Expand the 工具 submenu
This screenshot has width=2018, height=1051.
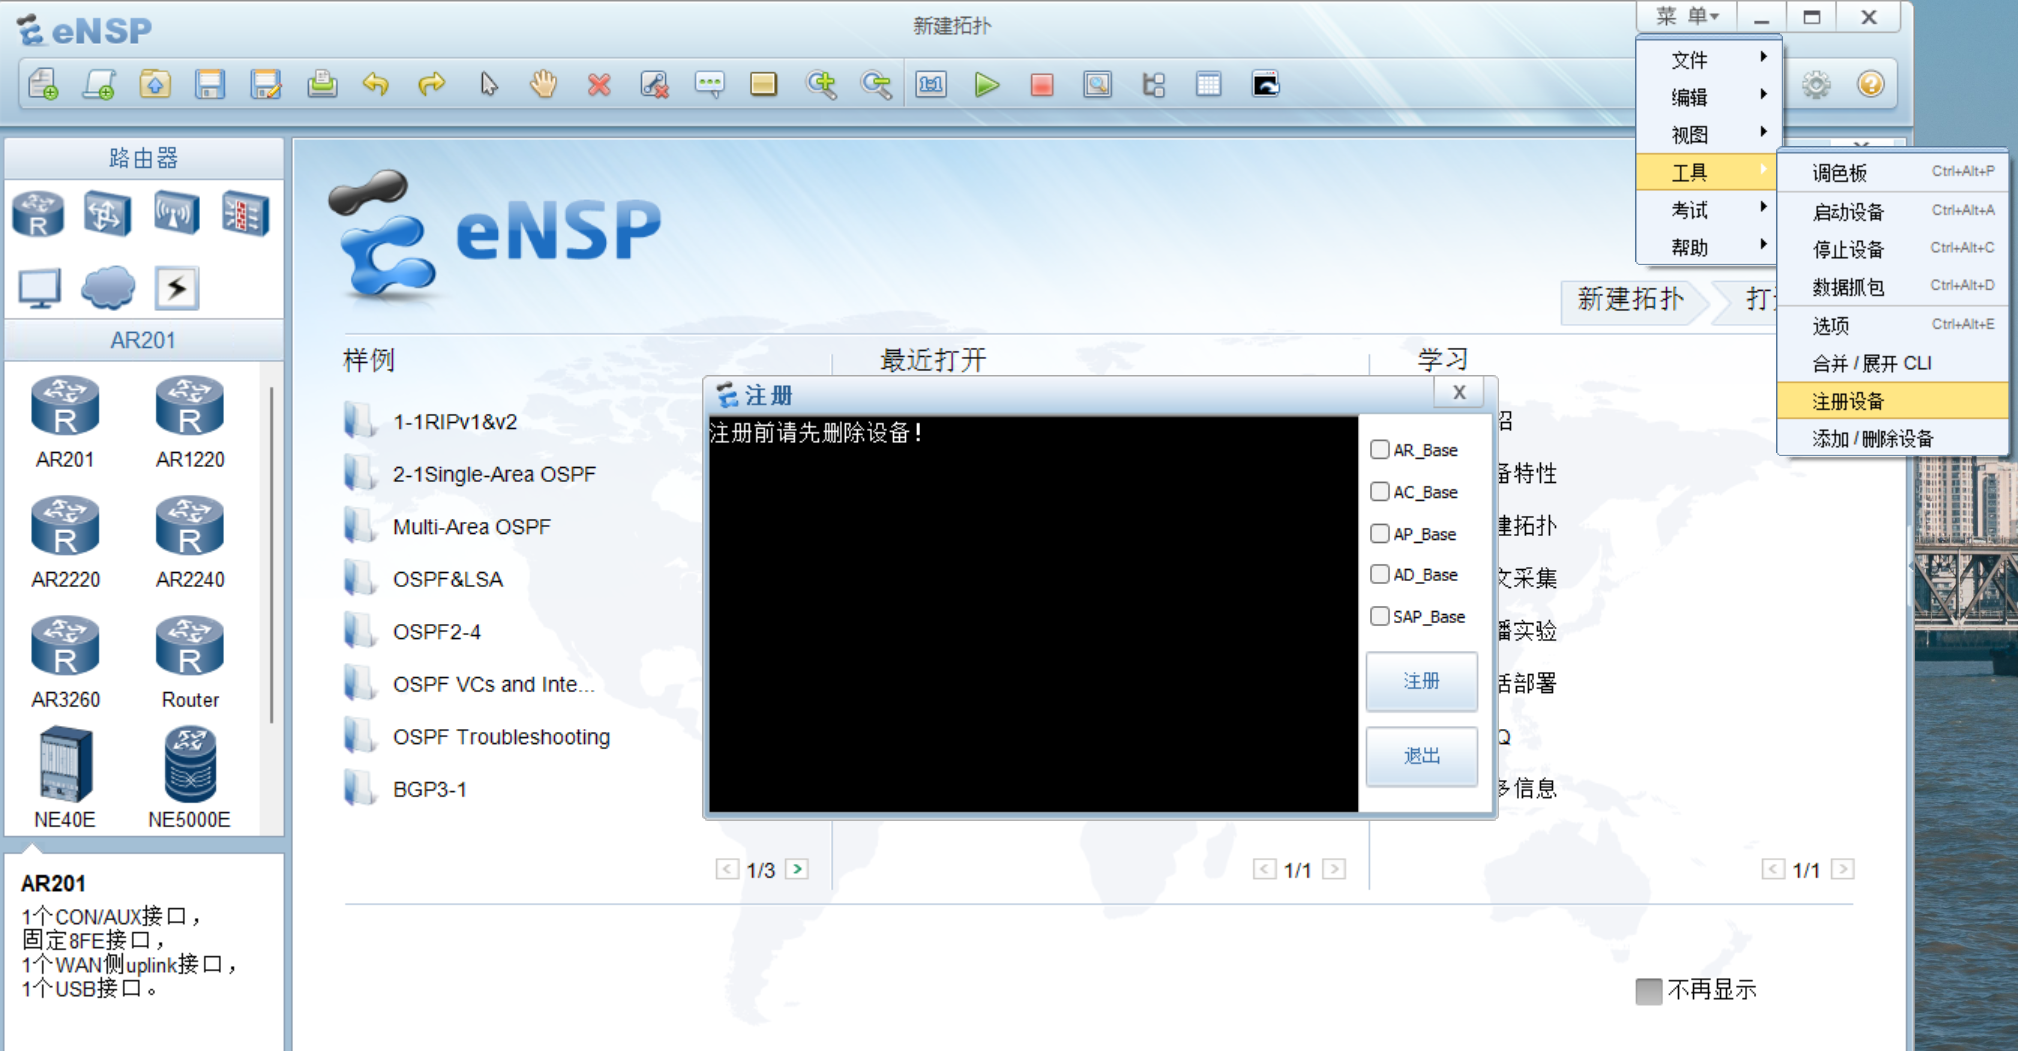(x=1707, y=172)
